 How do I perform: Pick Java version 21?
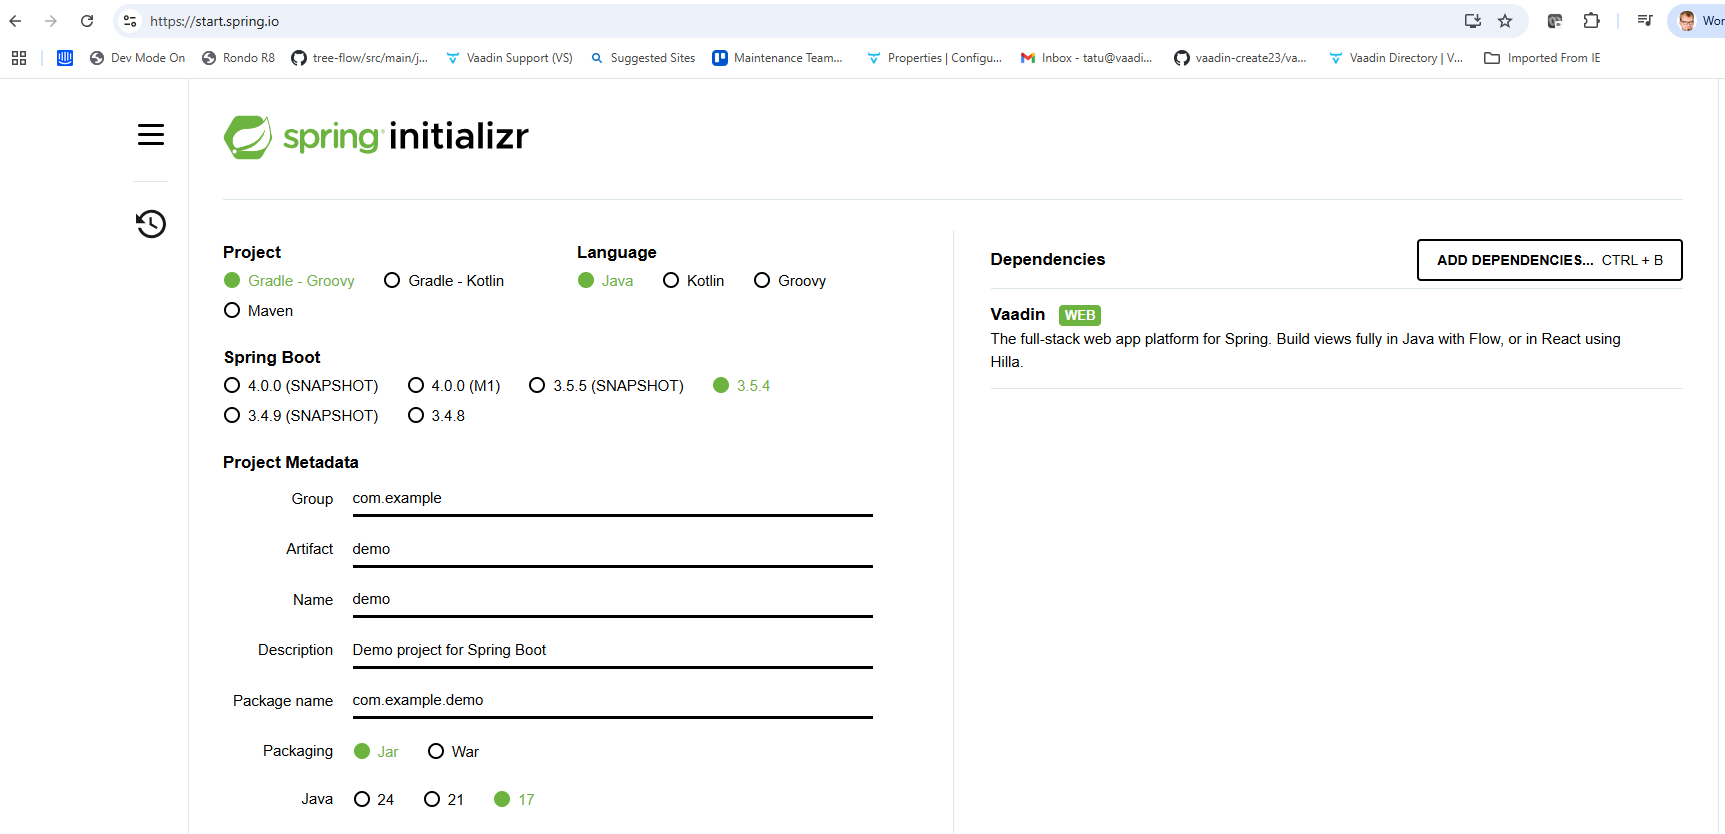[x=432, y=800]
